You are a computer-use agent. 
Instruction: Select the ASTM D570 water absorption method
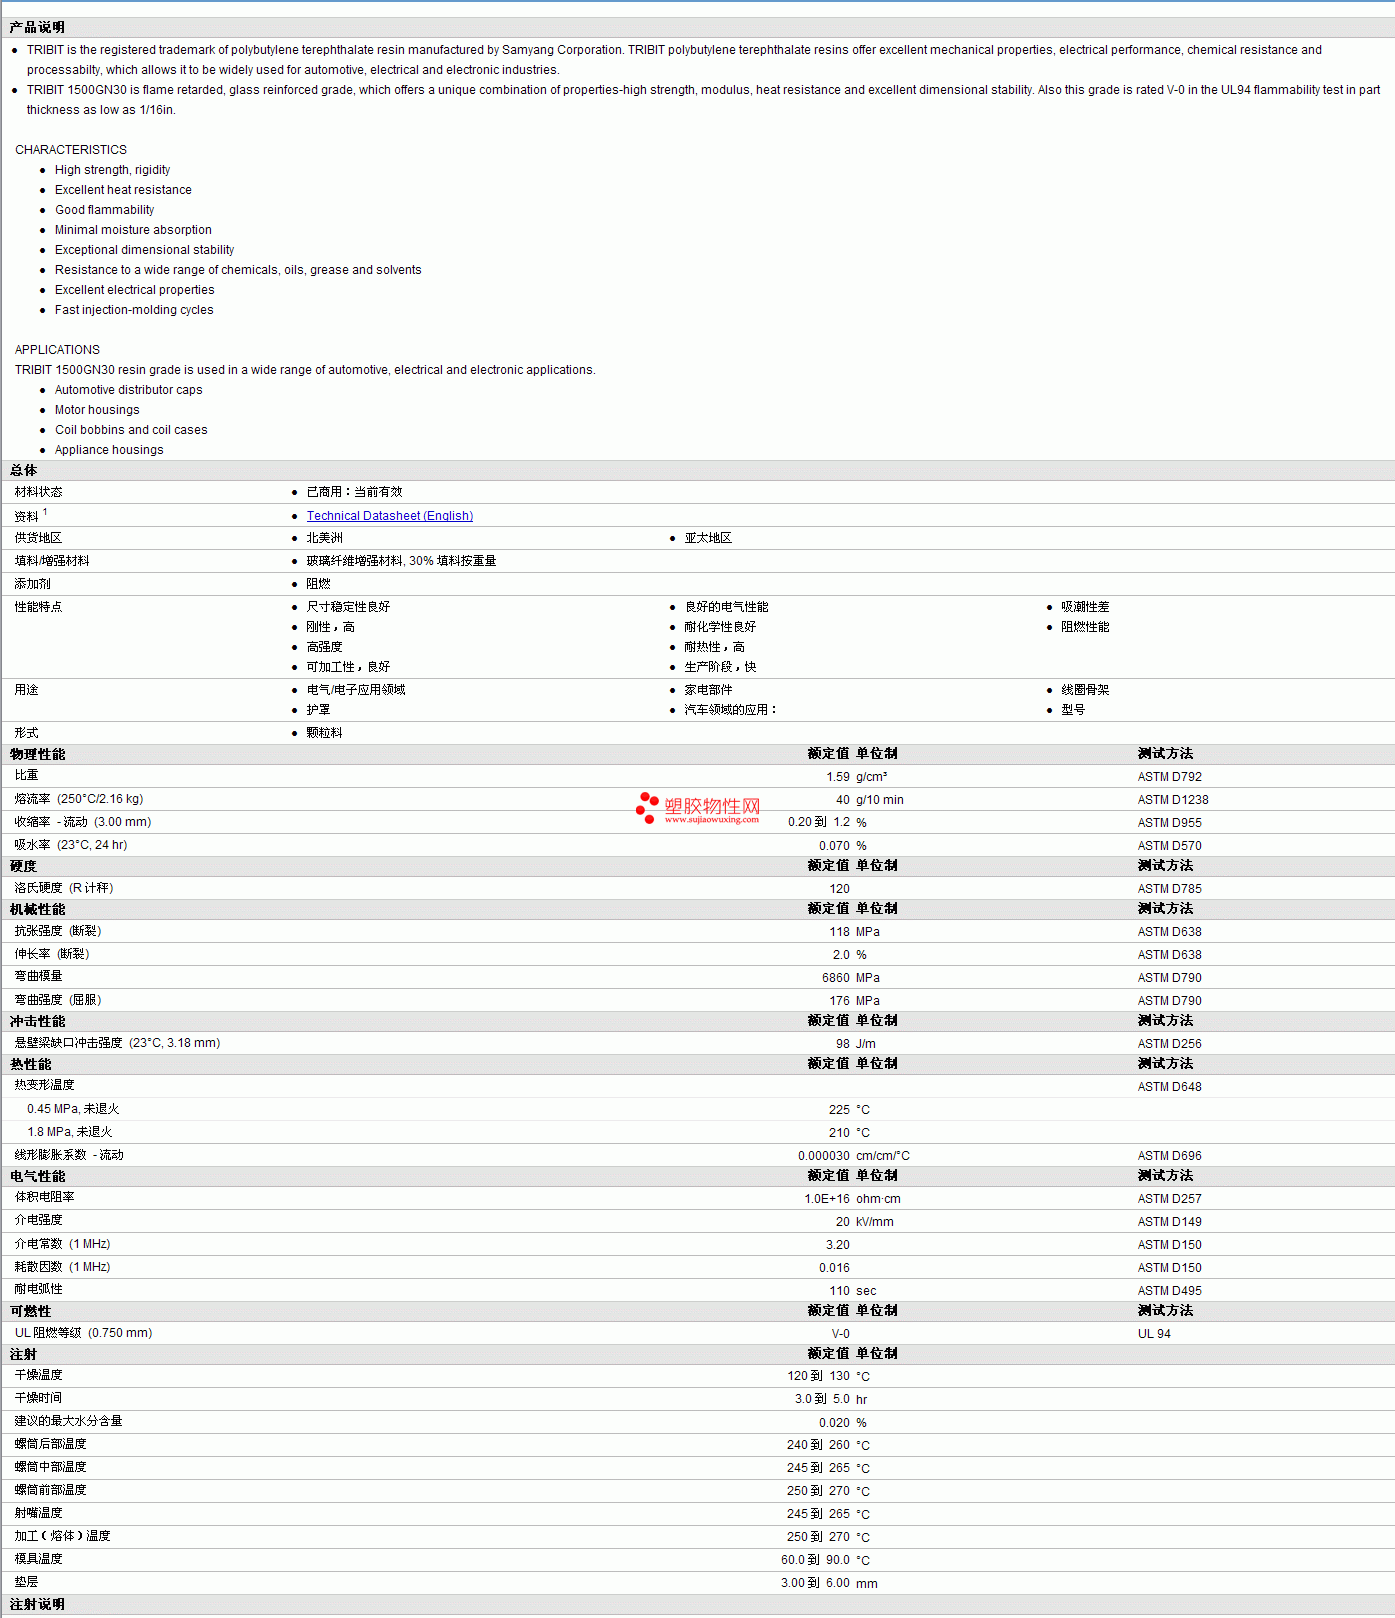[1169, 846]
